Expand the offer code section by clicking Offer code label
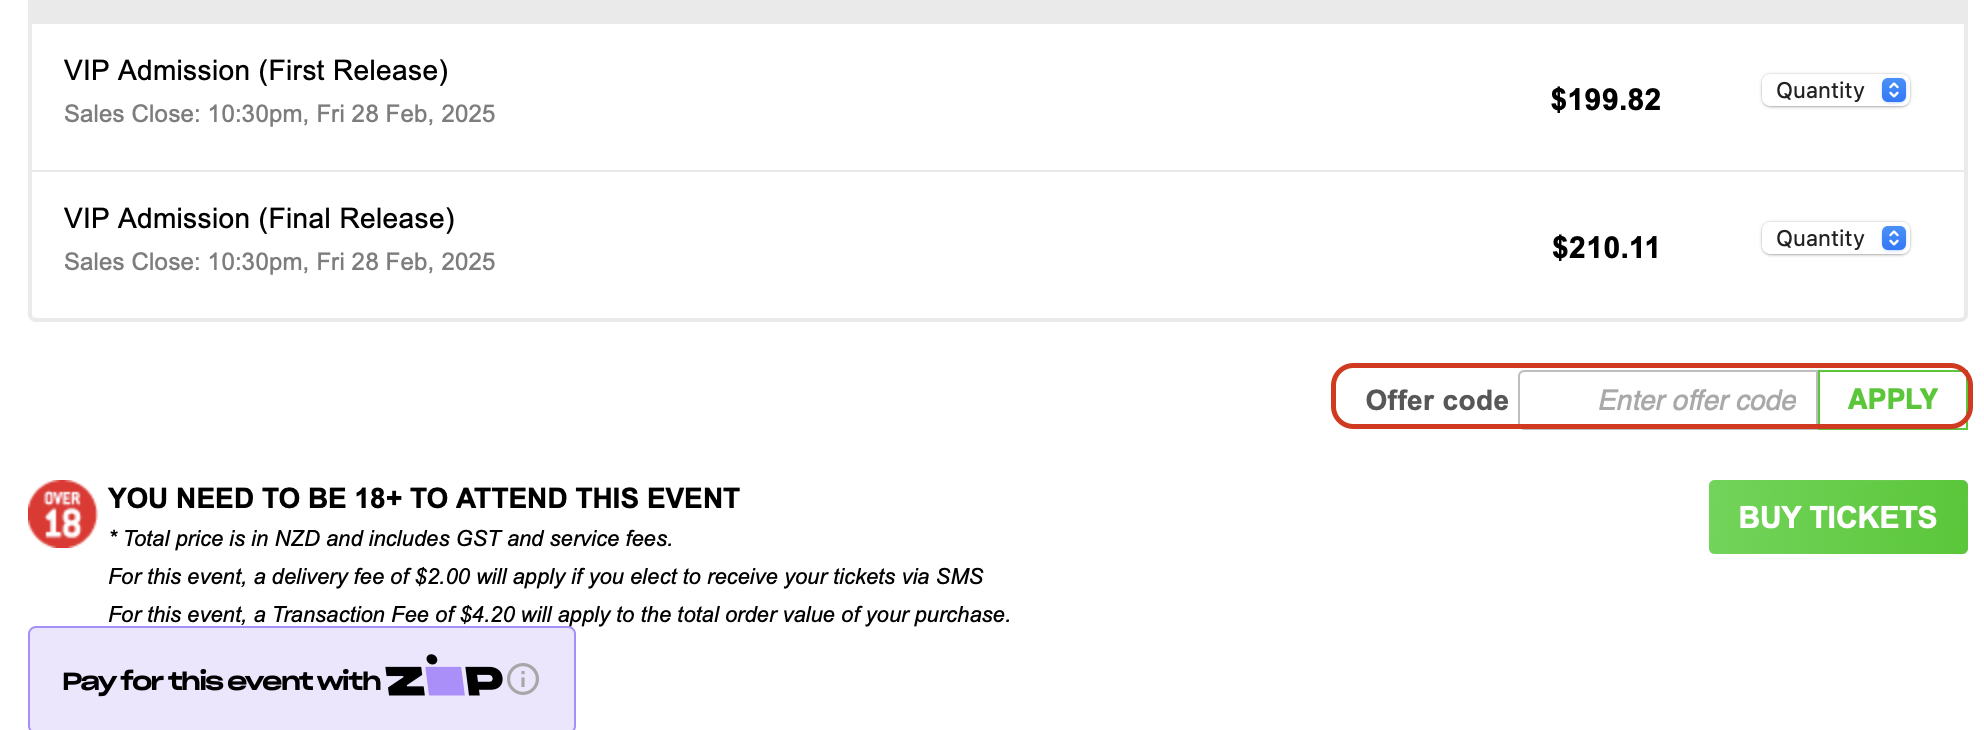Screen dimensions: 1984x730 tap(1436, 399)
